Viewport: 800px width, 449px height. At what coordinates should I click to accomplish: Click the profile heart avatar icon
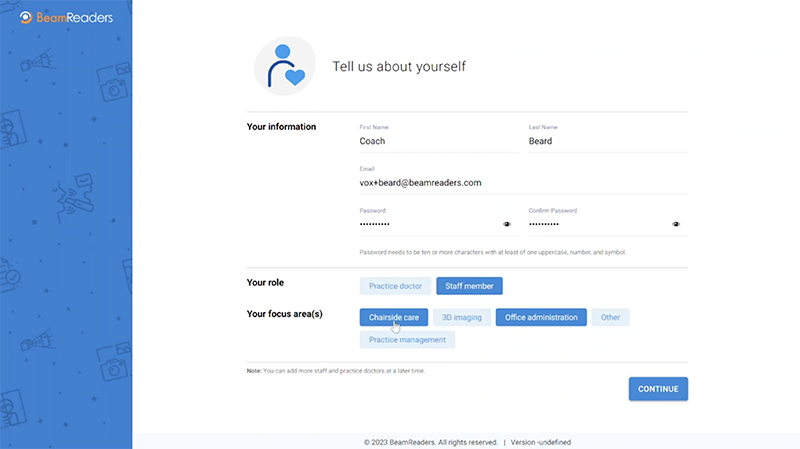coord(285,66)
